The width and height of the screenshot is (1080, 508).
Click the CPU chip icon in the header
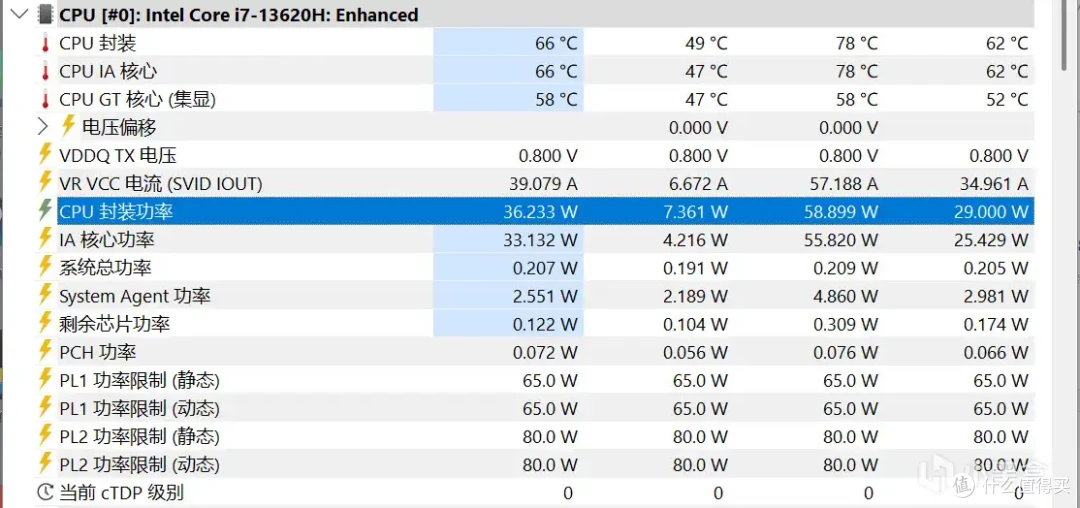click(x=45, y=14)
